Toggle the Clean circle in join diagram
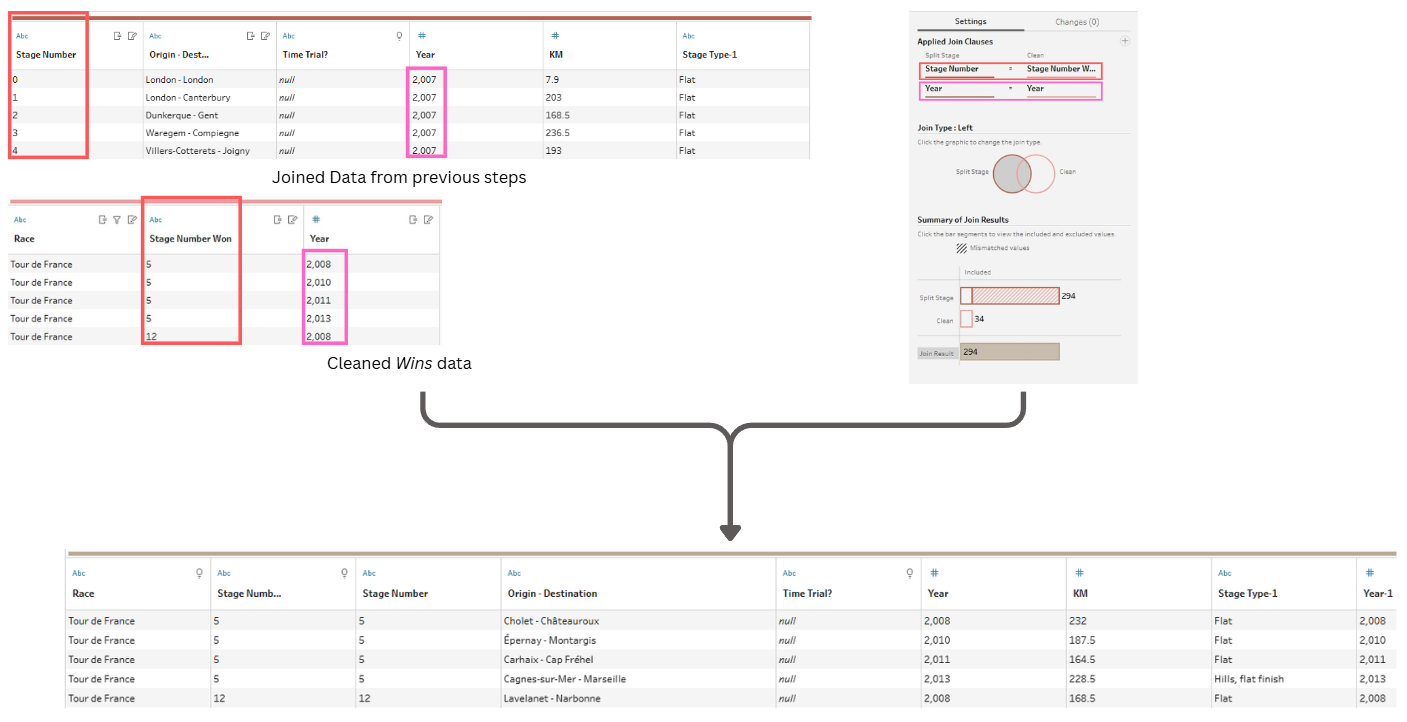The width and height of the screenshot is (1407, 722). tap(1044, 174)
